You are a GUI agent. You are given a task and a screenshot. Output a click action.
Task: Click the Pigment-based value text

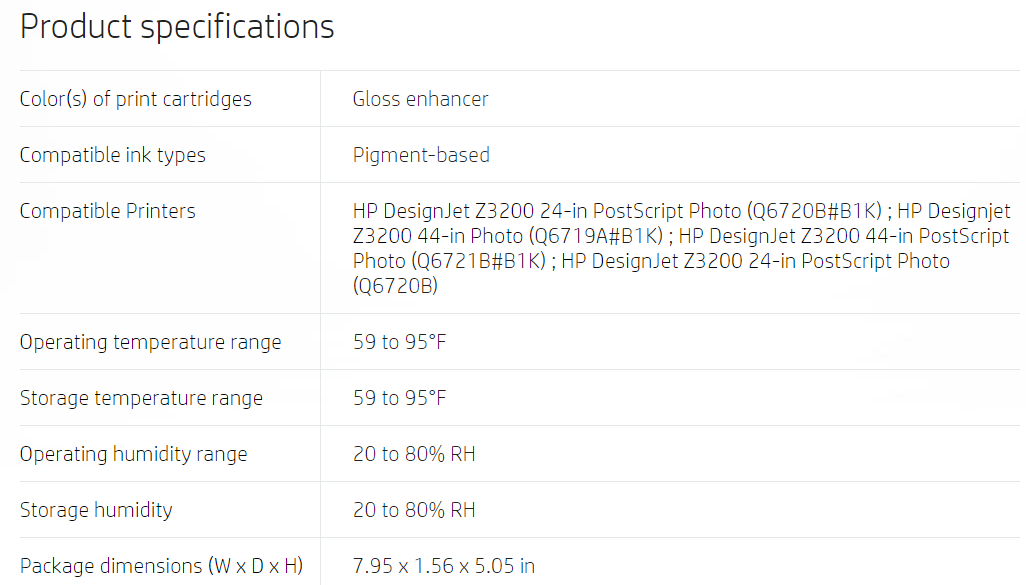pos(421,155)
